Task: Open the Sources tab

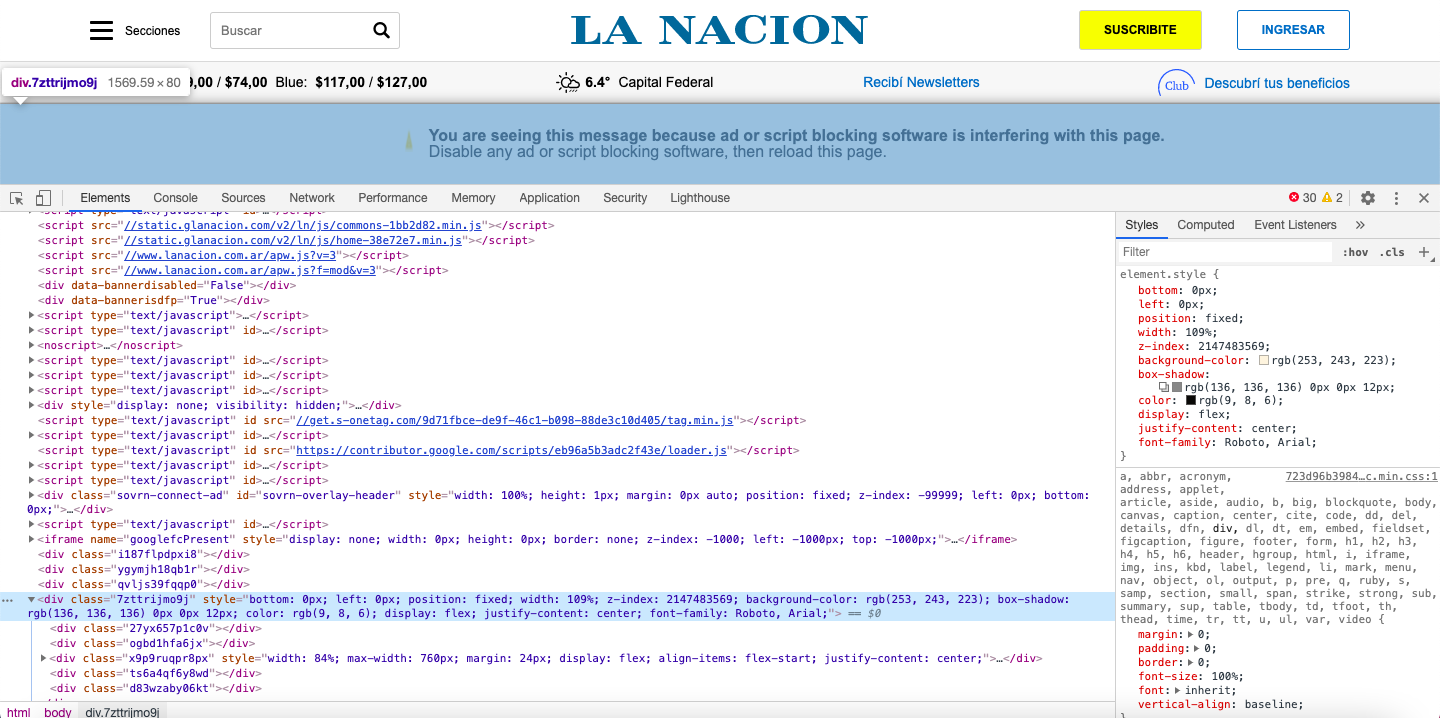Action: tap(243, 198)
